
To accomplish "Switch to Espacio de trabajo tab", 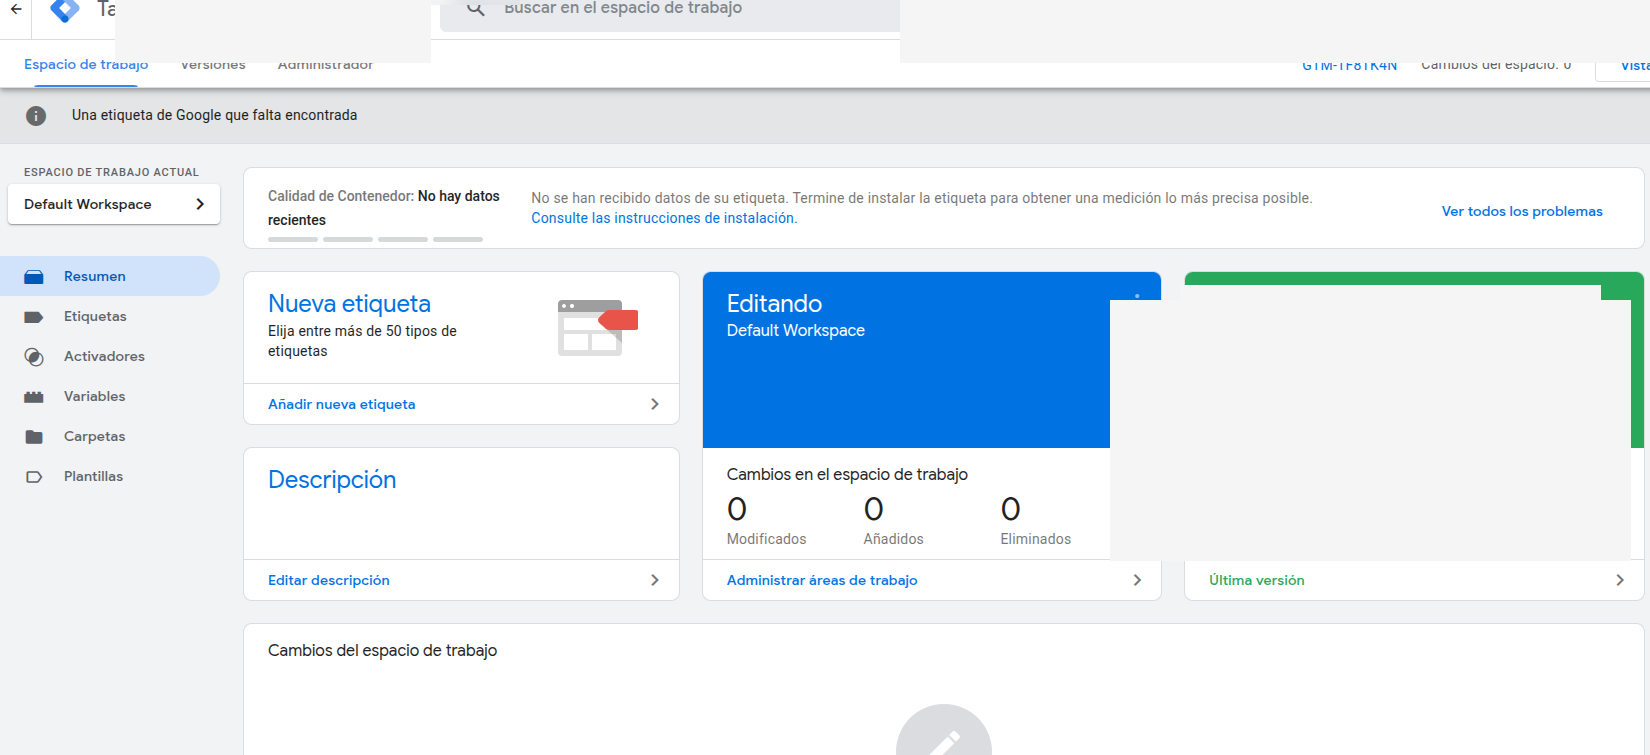I will [86, 65].
